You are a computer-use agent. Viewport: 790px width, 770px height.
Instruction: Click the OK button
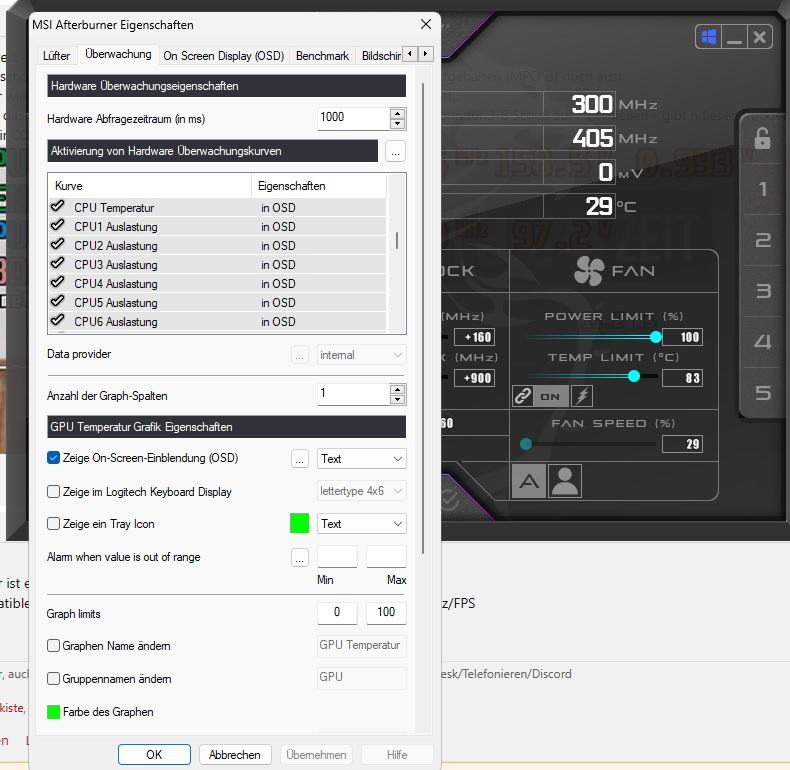(x=154, y=754)
